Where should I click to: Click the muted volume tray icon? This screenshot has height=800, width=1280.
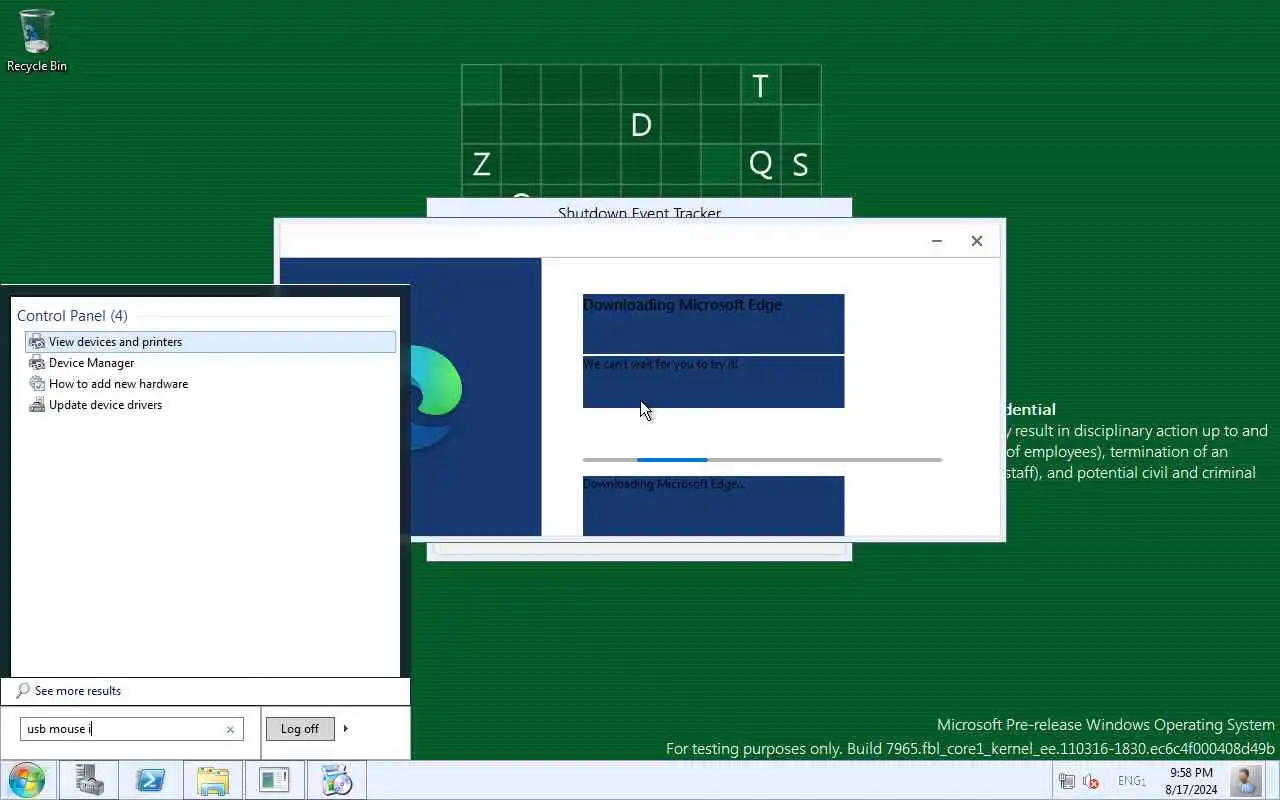tap(1091, 781)
